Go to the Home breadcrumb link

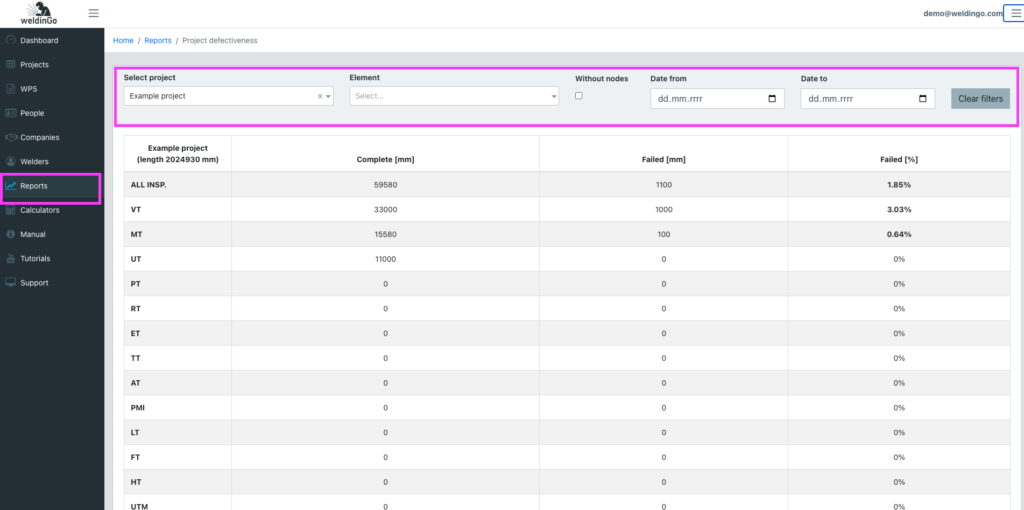123,41
